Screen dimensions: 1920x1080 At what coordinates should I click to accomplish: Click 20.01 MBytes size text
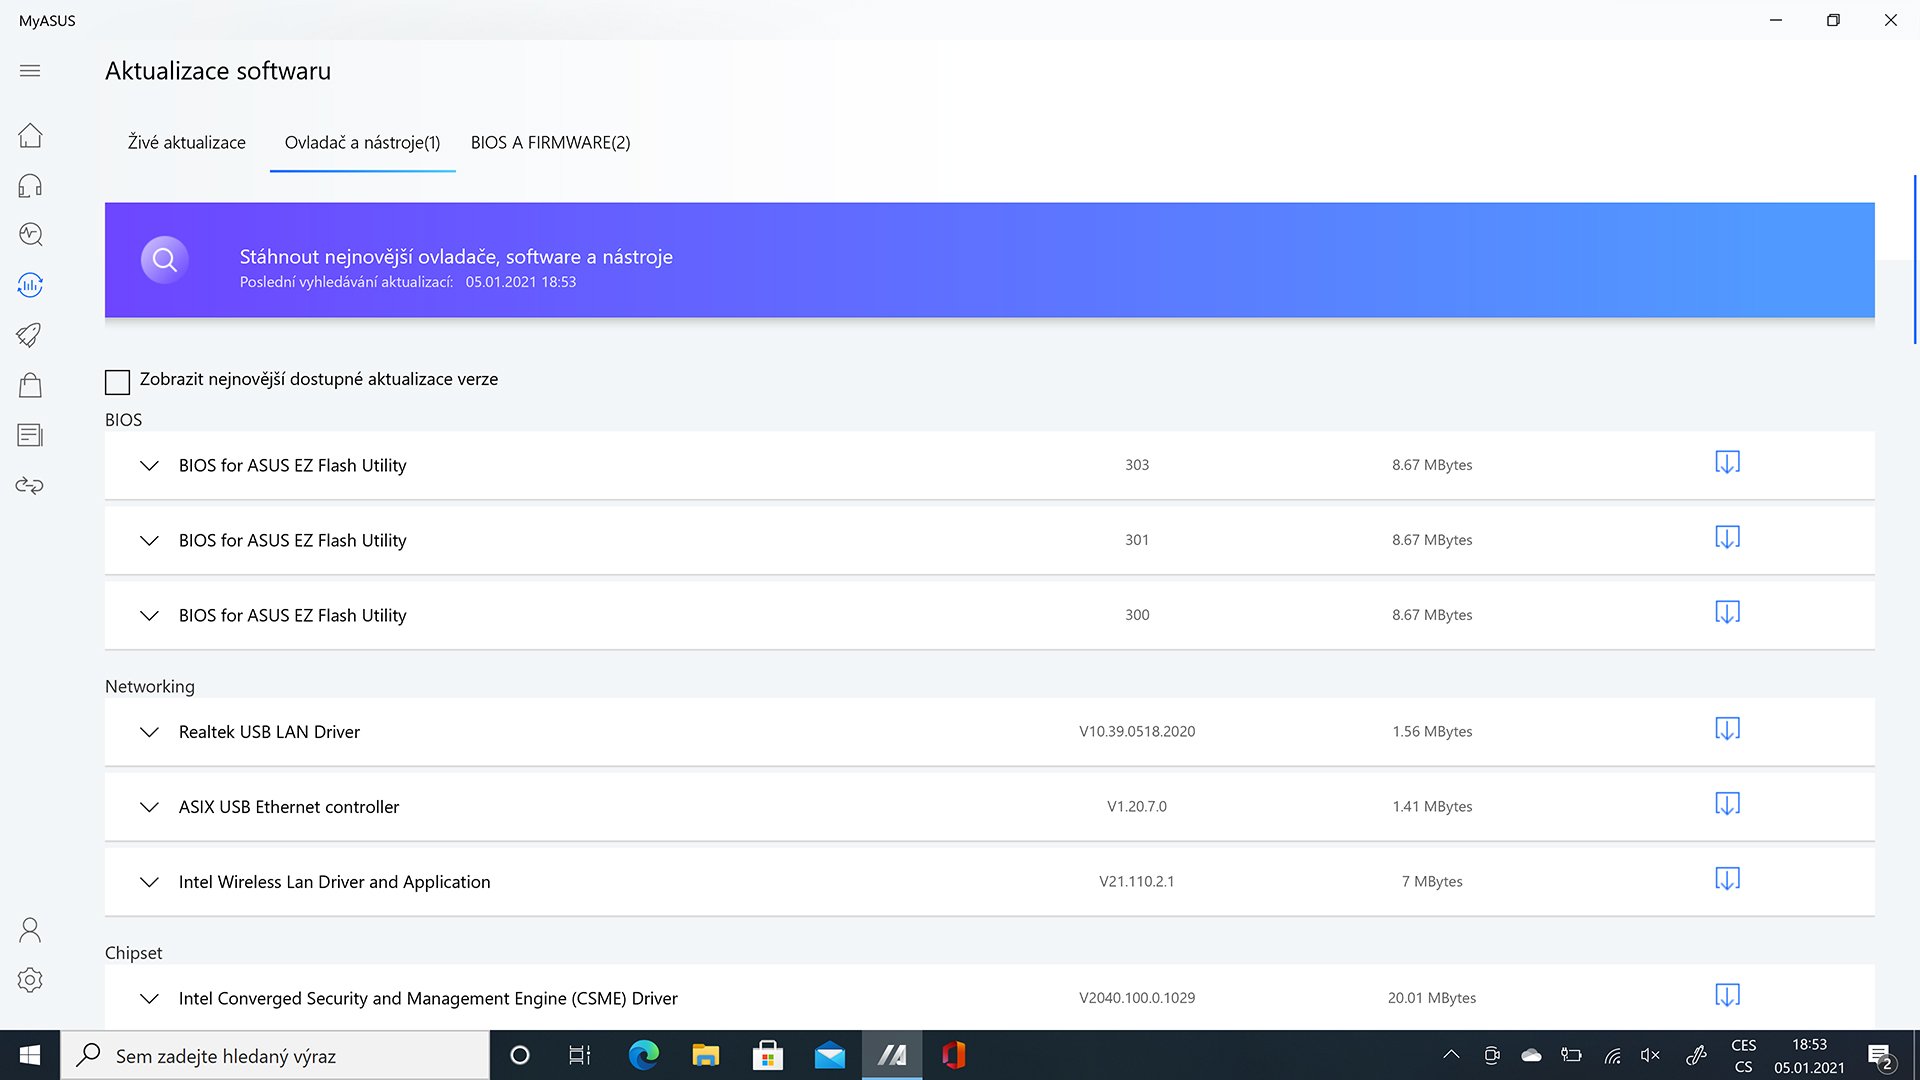click(x=1432, y=998)
